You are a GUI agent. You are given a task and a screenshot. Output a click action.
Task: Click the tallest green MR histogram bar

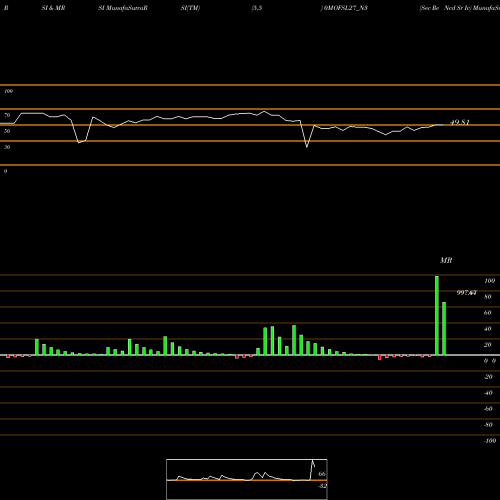click(437, 315)
